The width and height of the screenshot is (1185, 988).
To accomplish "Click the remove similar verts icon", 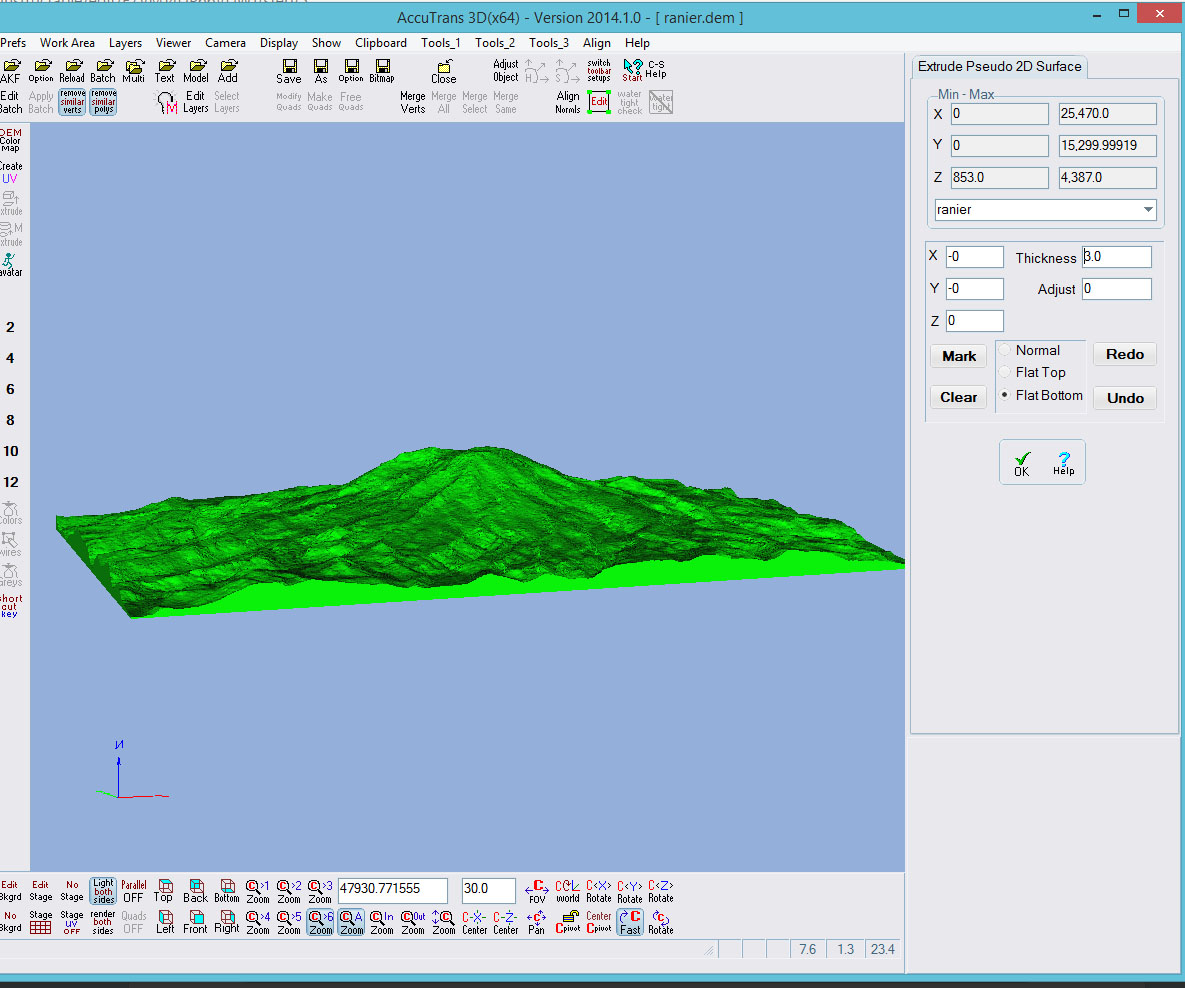I will [71, 101].
